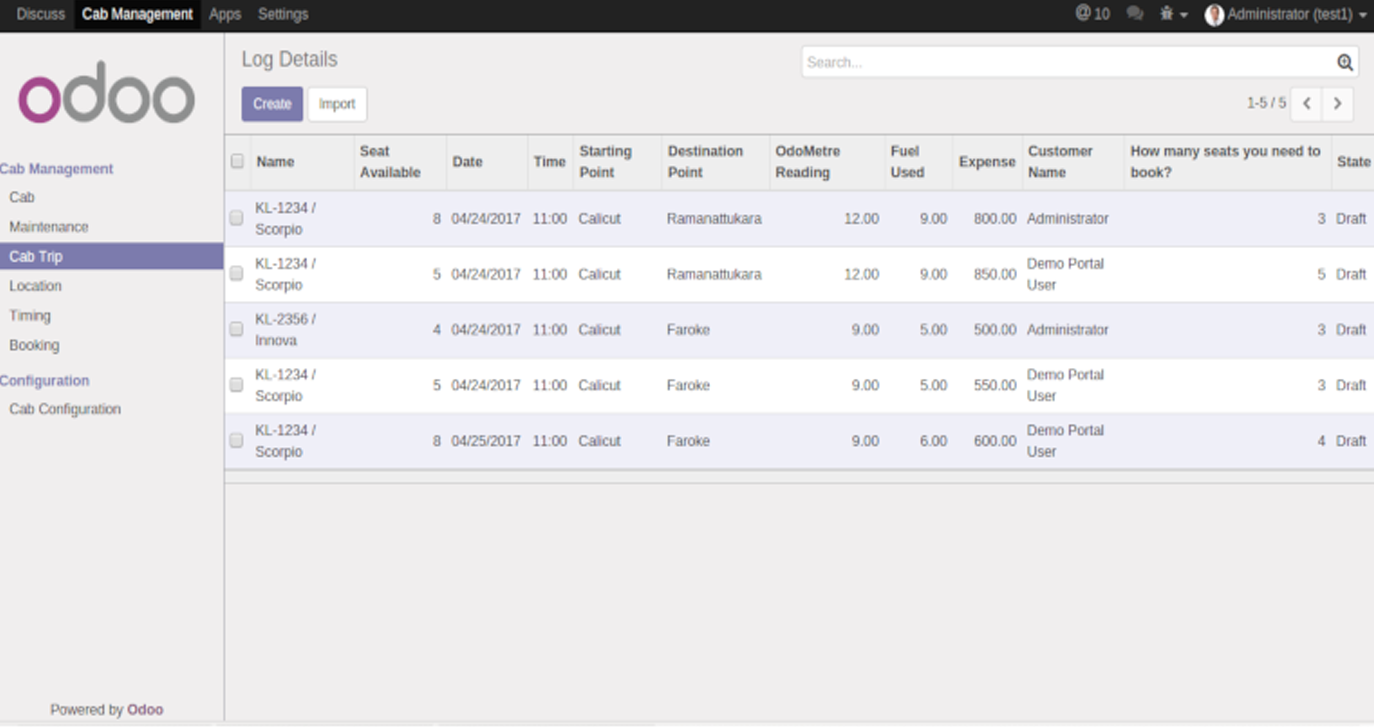The width and height of the screenshot is (1374, 728).
Task: Select Maintenance in the sidebar
Action: pos(49,227)
